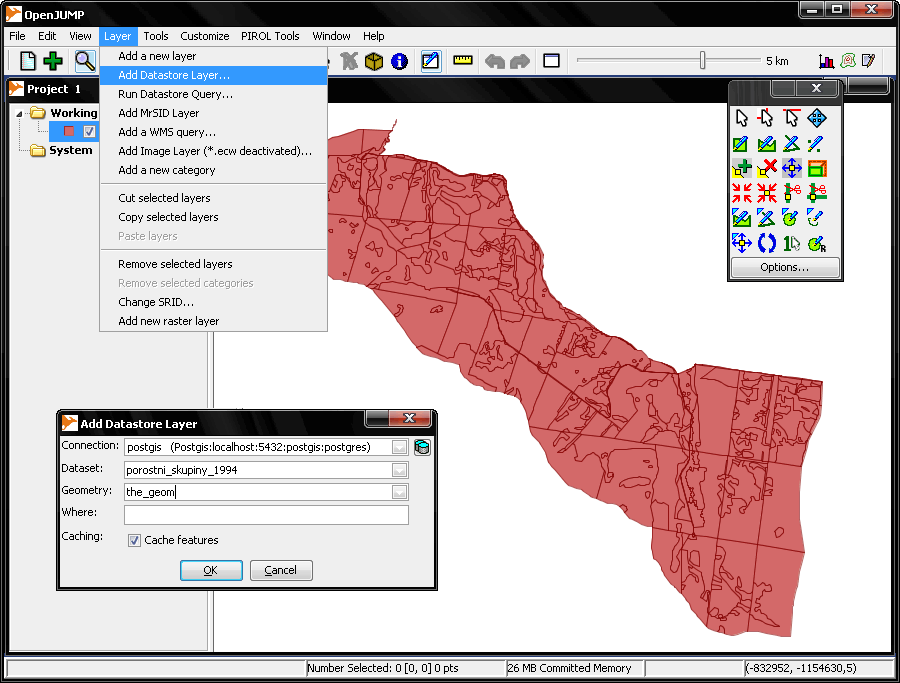Select the Draw Rectangle pencil tool
Screen dimensions: 900x683
742,143
